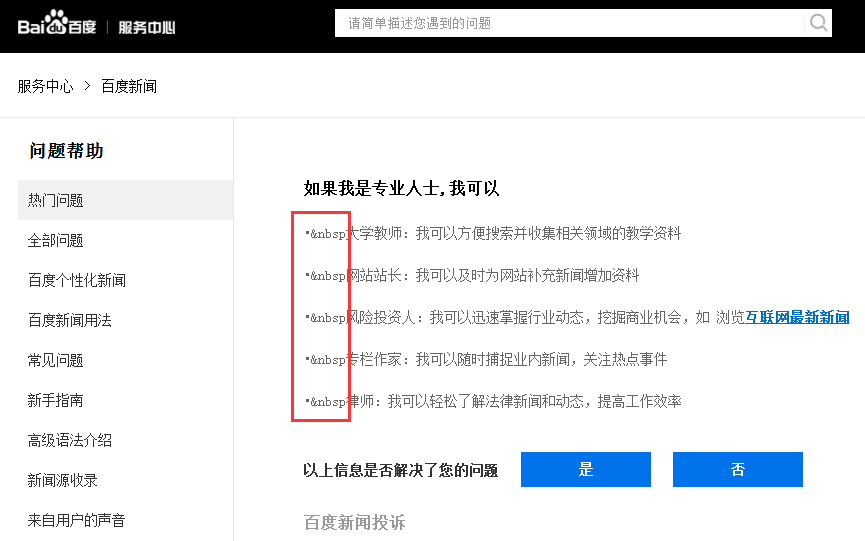Click heading 如果我是专业人士,我可以

(x=401, y=189)
